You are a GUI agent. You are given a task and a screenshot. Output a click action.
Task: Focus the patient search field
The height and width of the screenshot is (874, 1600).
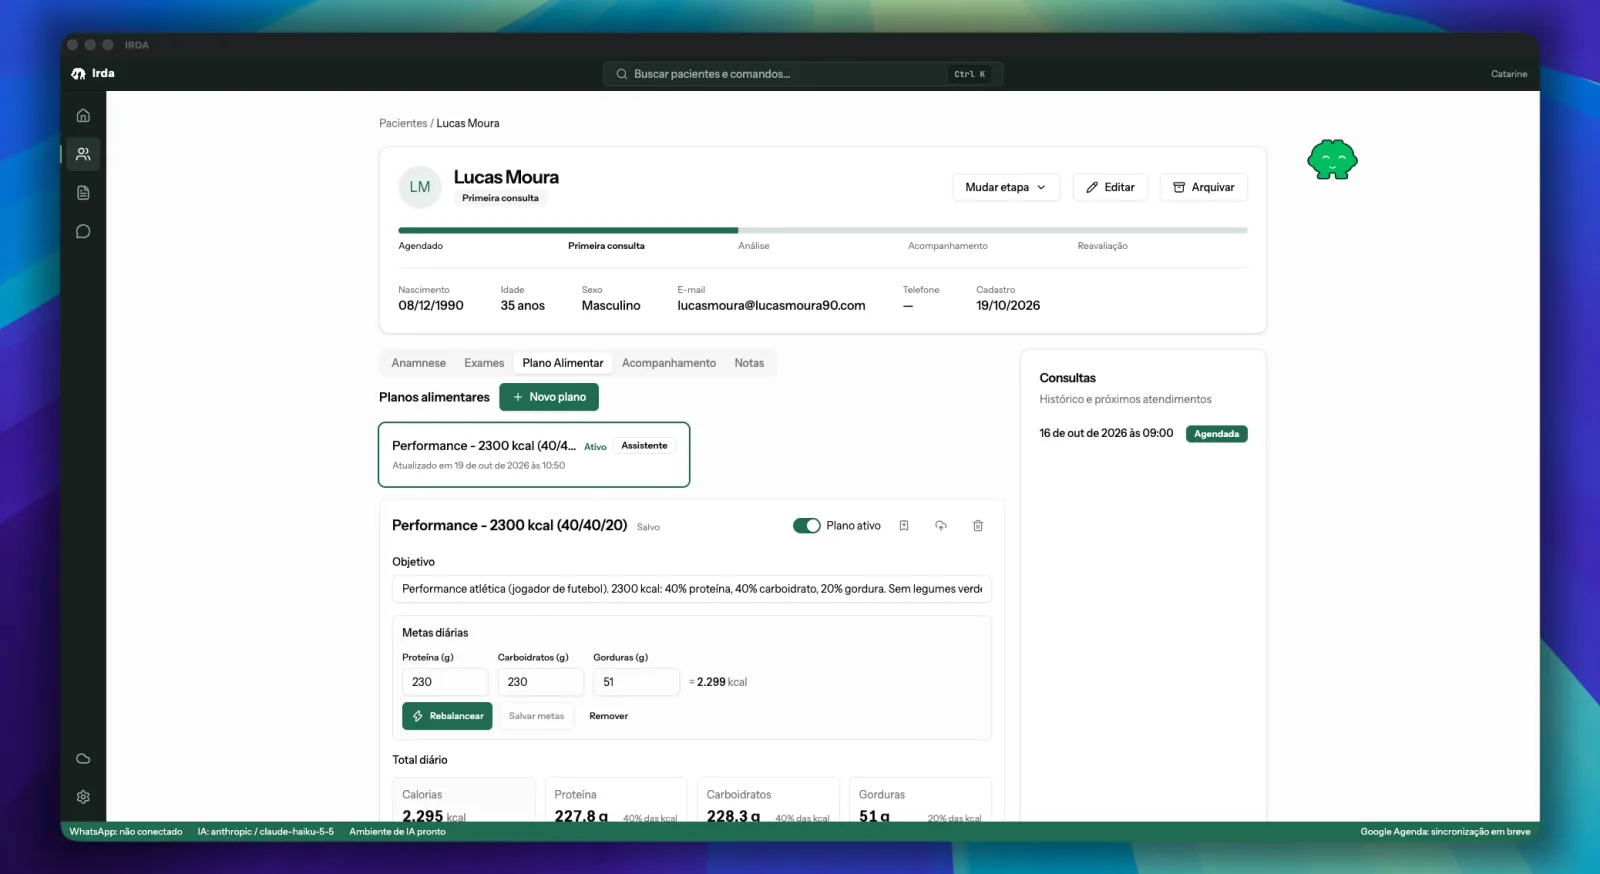[x=803, y=74]
